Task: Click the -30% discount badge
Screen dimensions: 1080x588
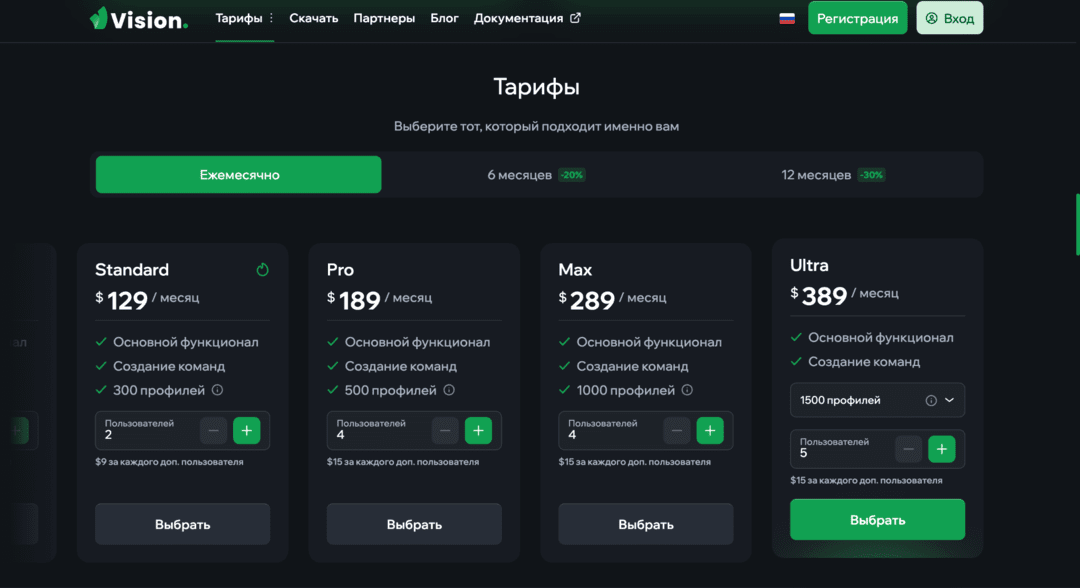Action: point(871,175)
